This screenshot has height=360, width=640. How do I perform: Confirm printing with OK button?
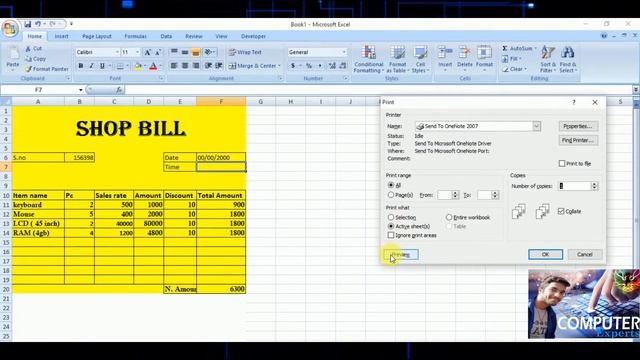pos(545,254)
